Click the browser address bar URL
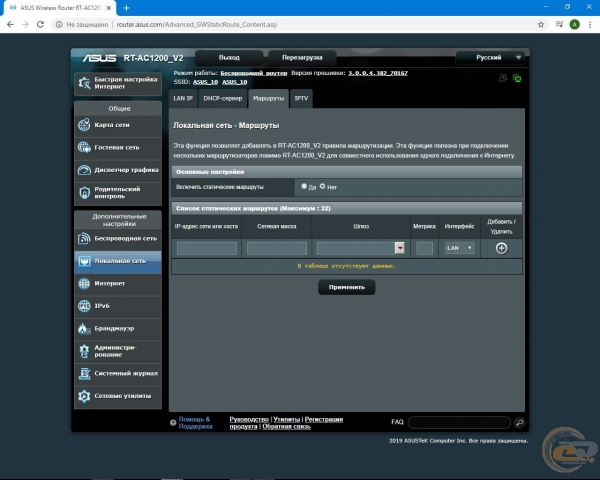This screenshot has height=480, width=600. [197, 24]
